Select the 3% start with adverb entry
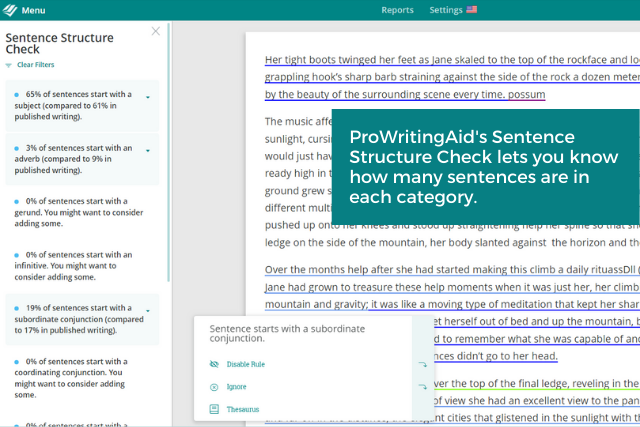The width and height of the screenshot is (640, 427). 82,159
